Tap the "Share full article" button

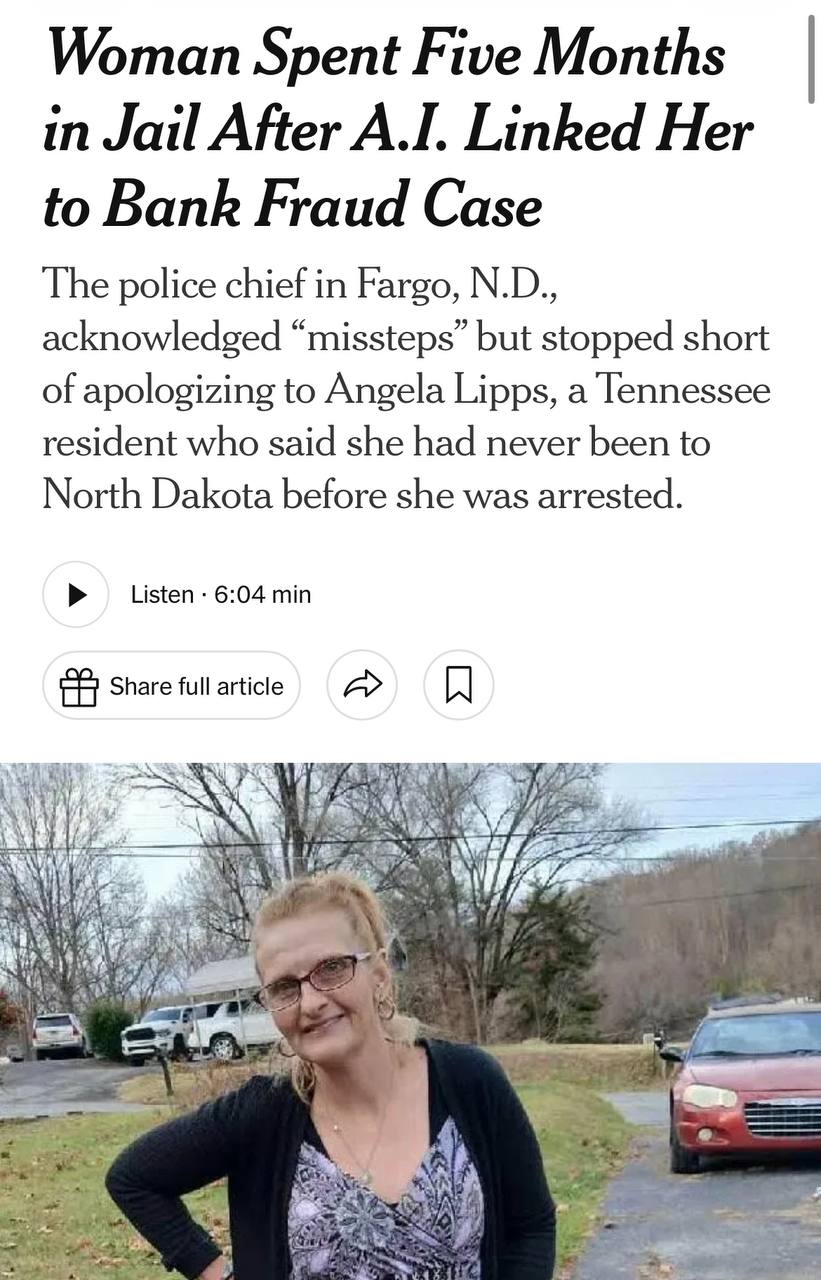[171, 686]
